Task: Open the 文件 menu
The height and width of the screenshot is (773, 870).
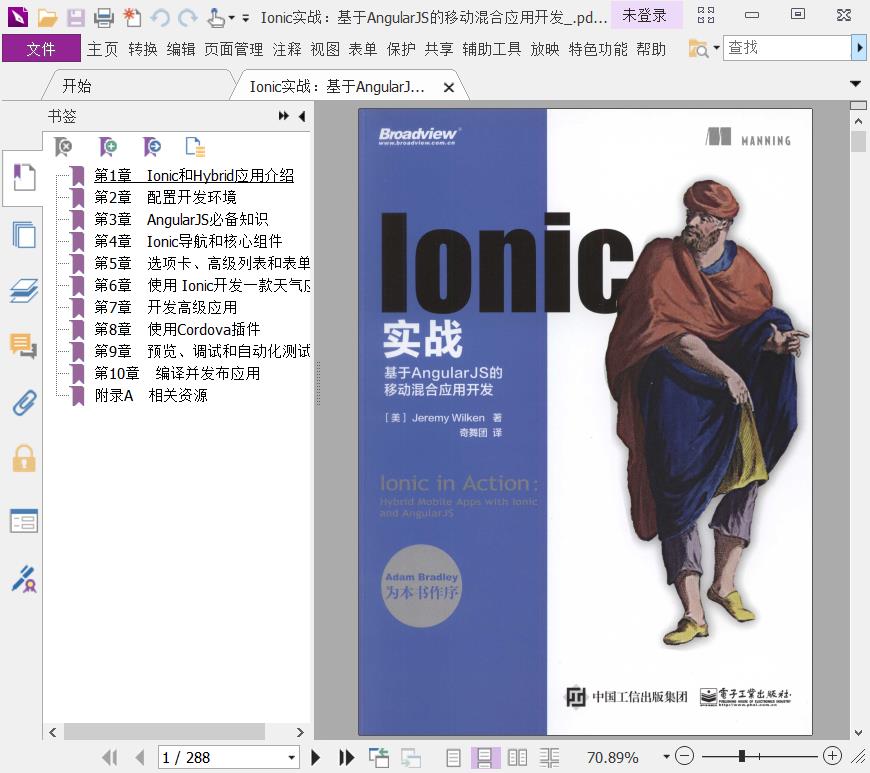Action: click(x=41, y=49)
